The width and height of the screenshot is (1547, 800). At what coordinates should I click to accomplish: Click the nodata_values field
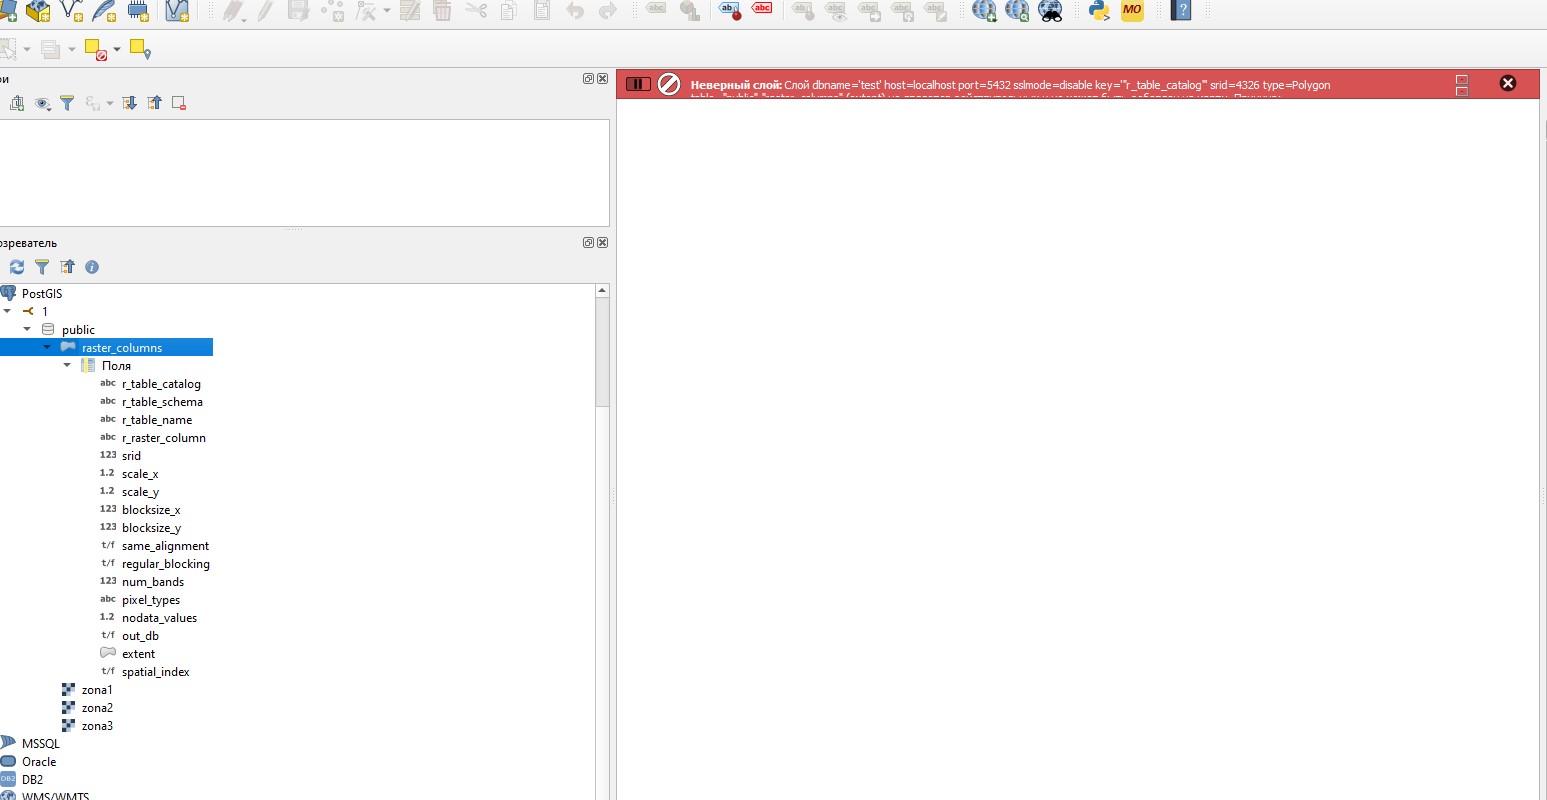click(159, 618)
